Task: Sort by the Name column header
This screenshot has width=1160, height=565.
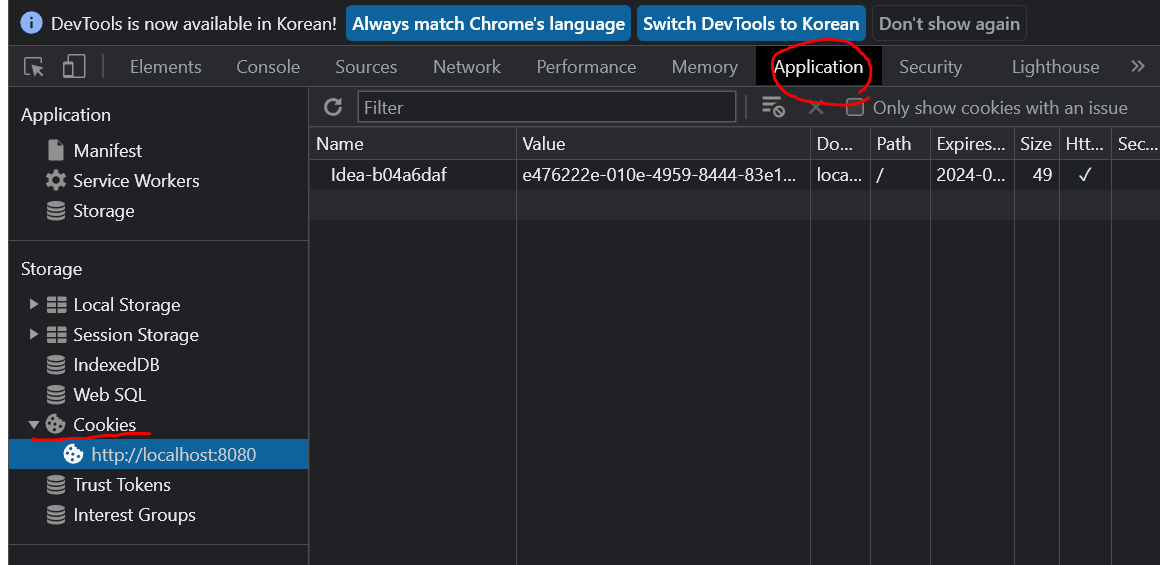Action: coord(413,143)
